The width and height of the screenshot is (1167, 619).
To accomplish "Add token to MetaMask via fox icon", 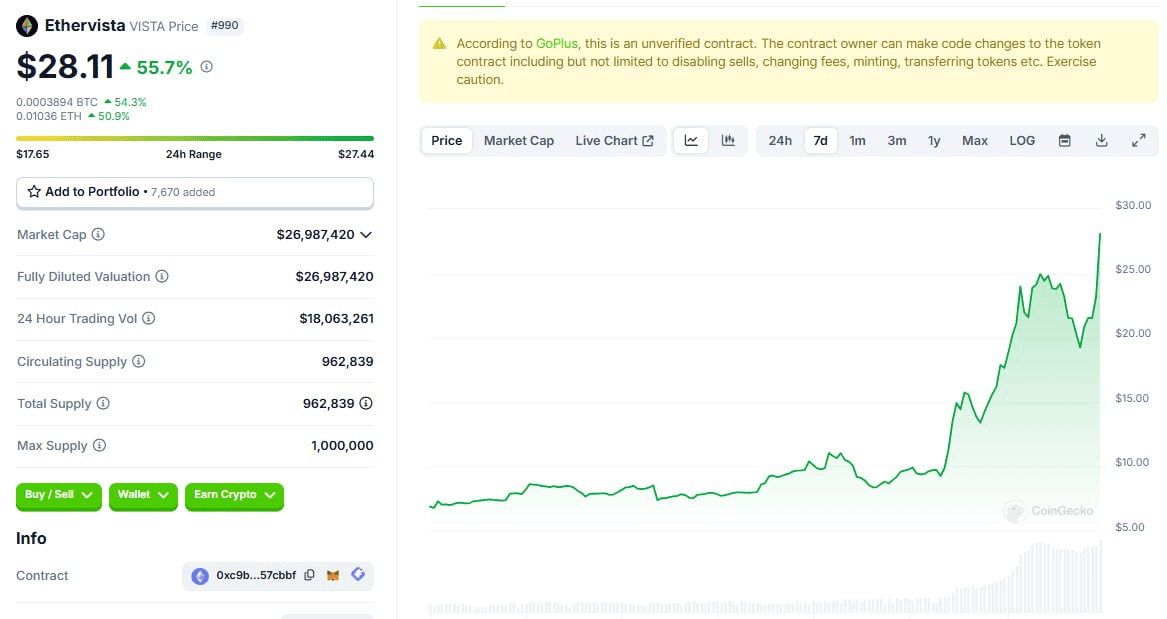I will (333, 575).
